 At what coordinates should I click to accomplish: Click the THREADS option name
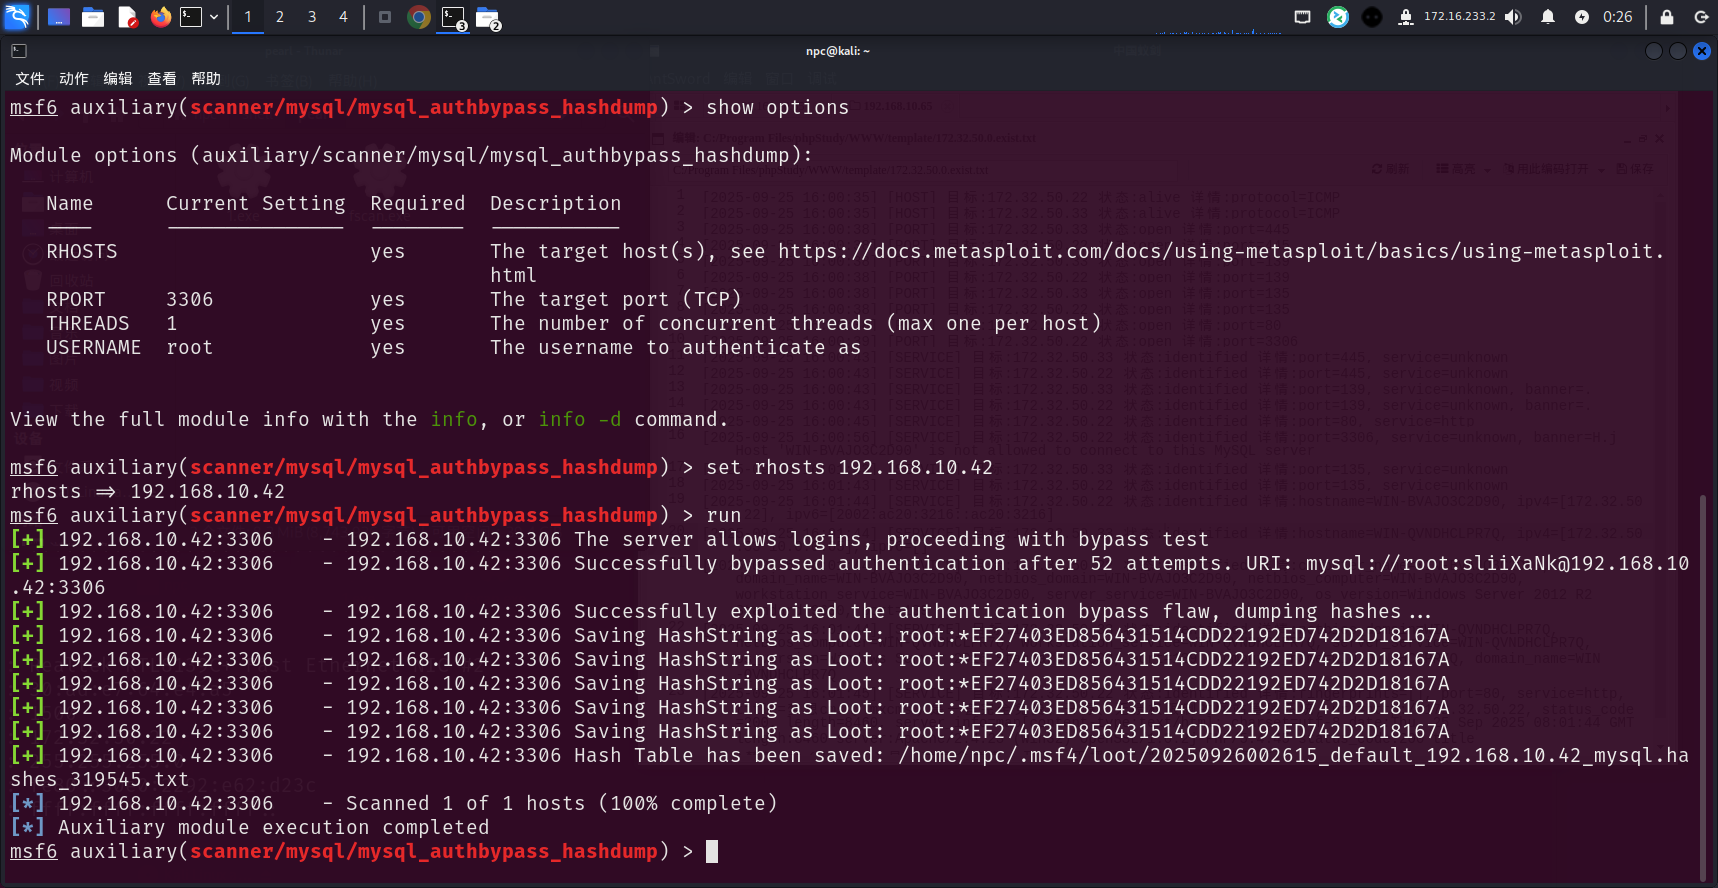[x=88, y=324]
